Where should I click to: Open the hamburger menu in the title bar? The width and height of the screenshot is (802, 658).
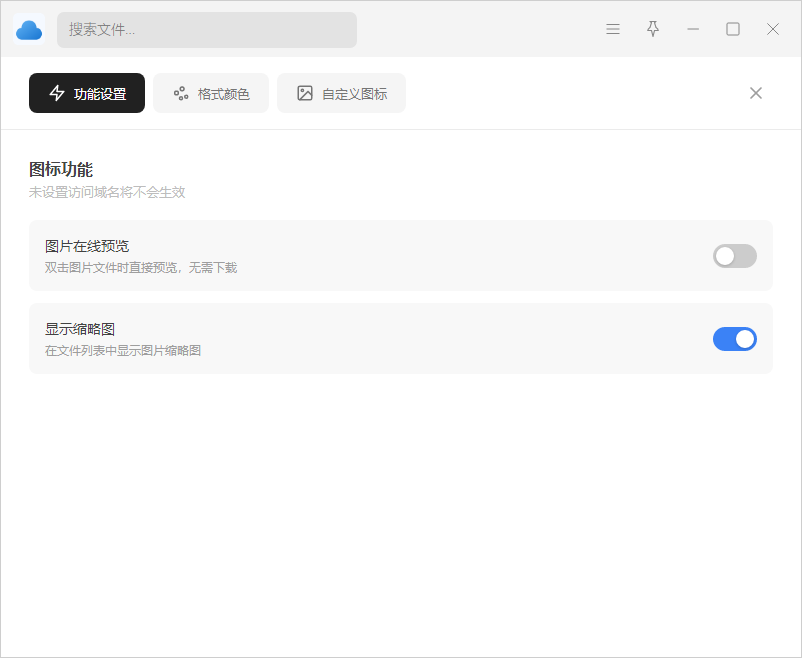(613, 29)
